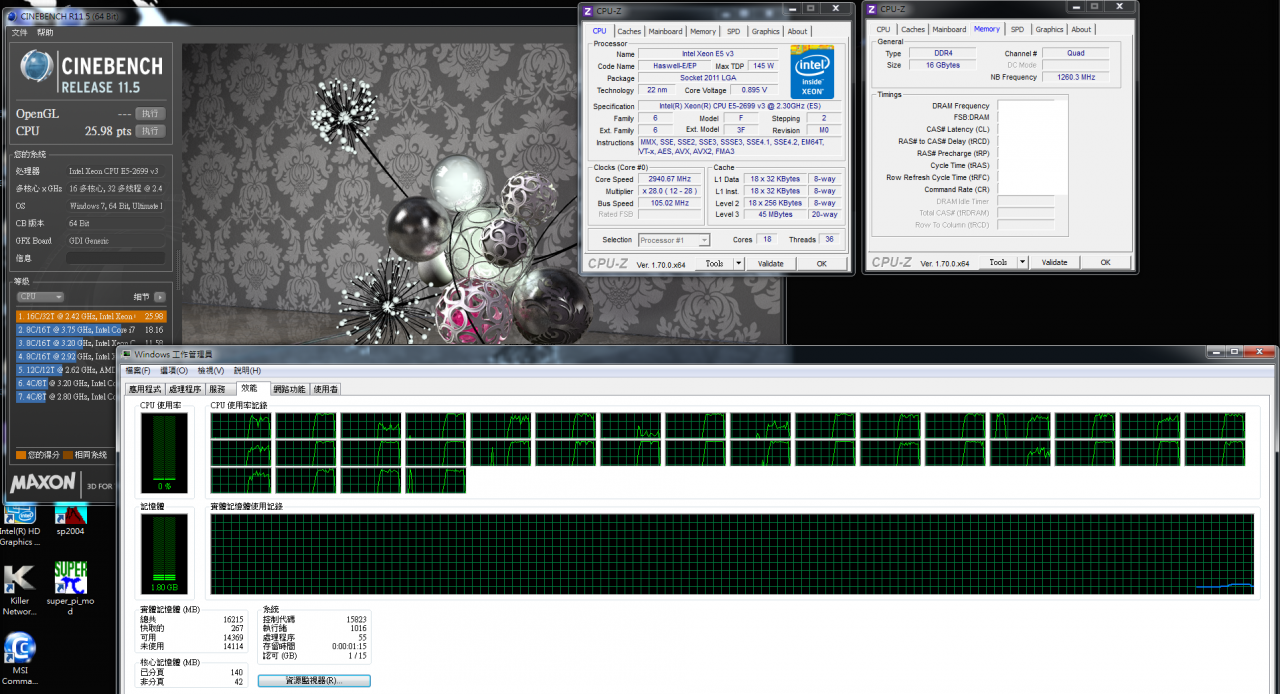Screen dimensions: 1280x694
Task: Select ranking row 7. 4C/8T @ 2.80 GHz
Action: coord(66,397)
